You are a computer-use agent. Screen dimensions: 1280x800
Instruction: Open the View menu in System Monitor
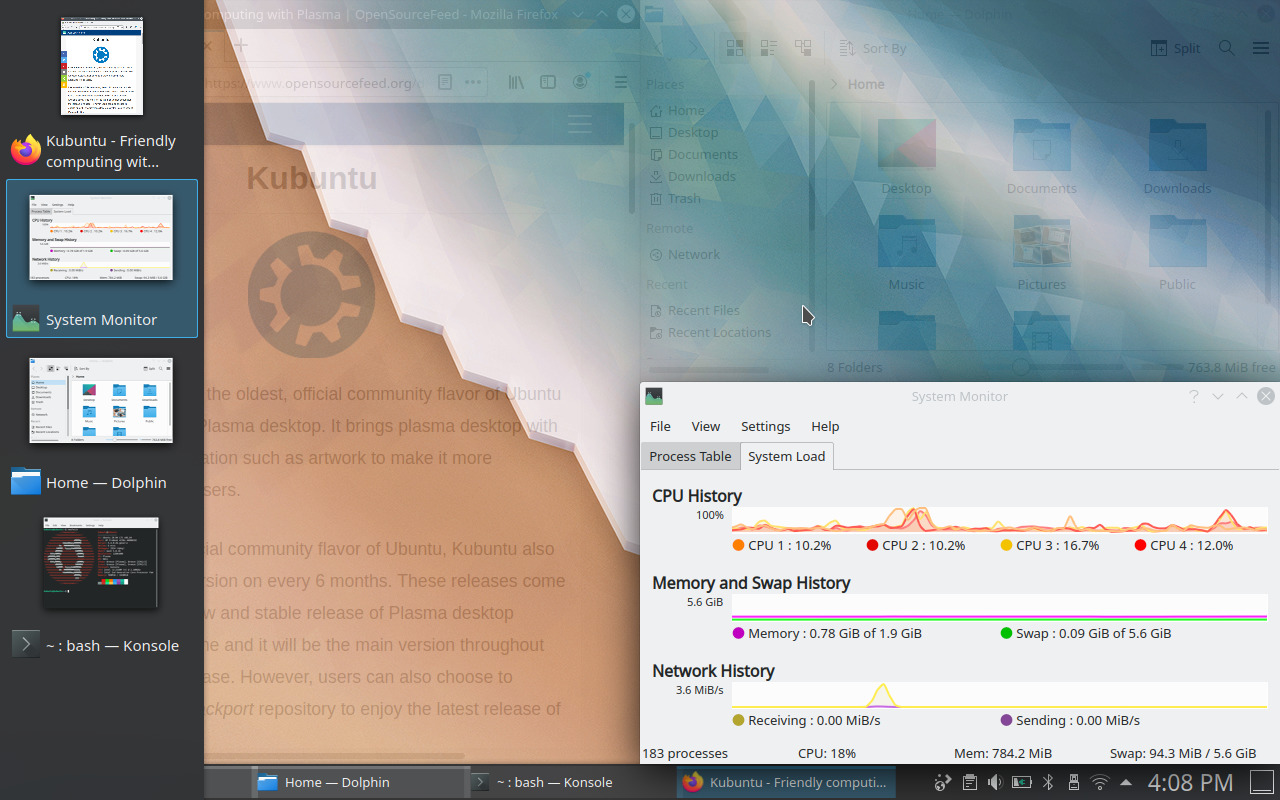pyautogui.click(x=705, y=426)
